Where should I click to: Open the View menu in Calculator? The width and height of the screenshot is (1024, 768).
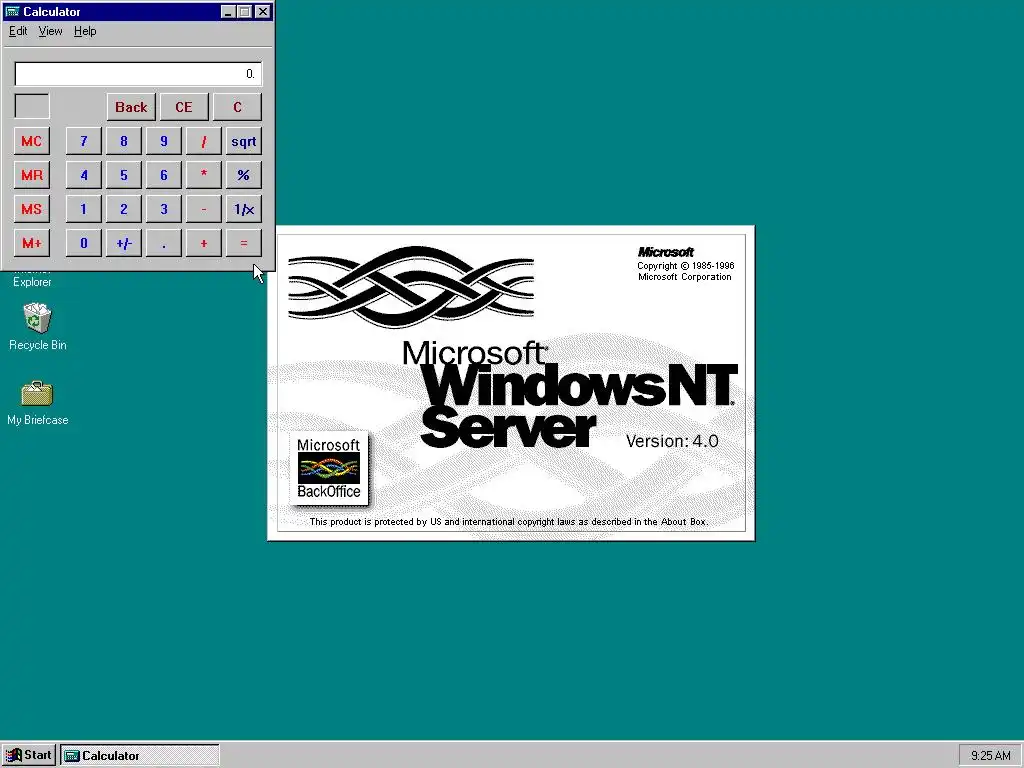[50, 31]
